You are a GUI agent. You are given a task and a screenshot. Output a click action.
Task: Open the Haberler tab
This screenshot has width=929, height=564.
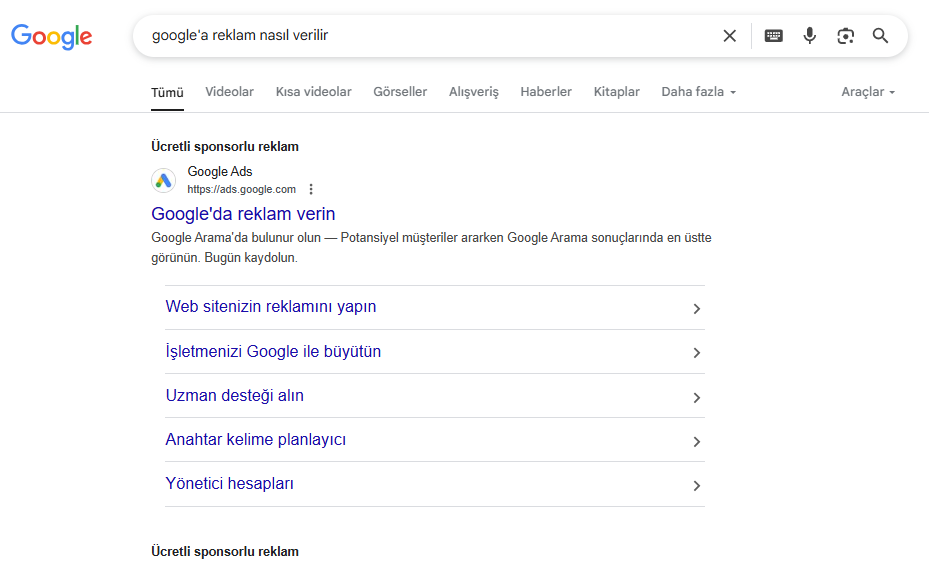tap(546, 92)
